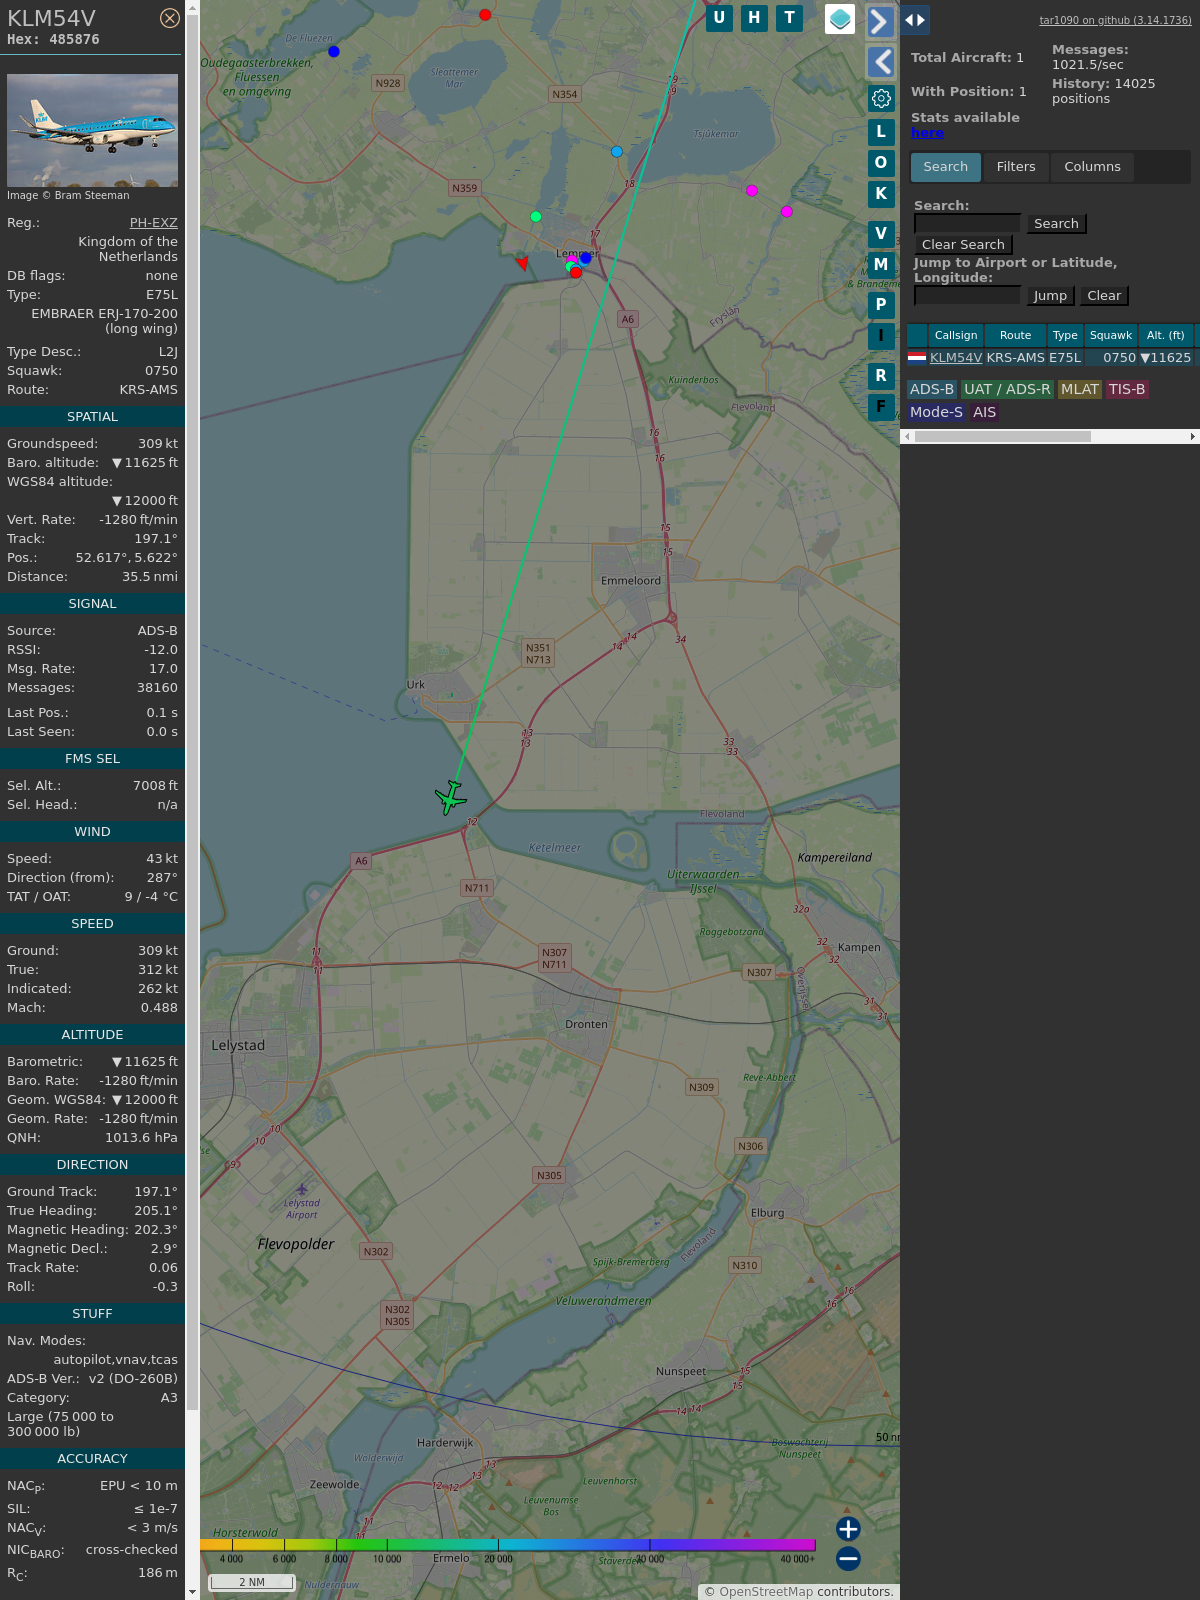Select the KLM54V callsign in the aircraft table
The height and width of the screenshot is (1600, 1200).
(x=956, y=358)
